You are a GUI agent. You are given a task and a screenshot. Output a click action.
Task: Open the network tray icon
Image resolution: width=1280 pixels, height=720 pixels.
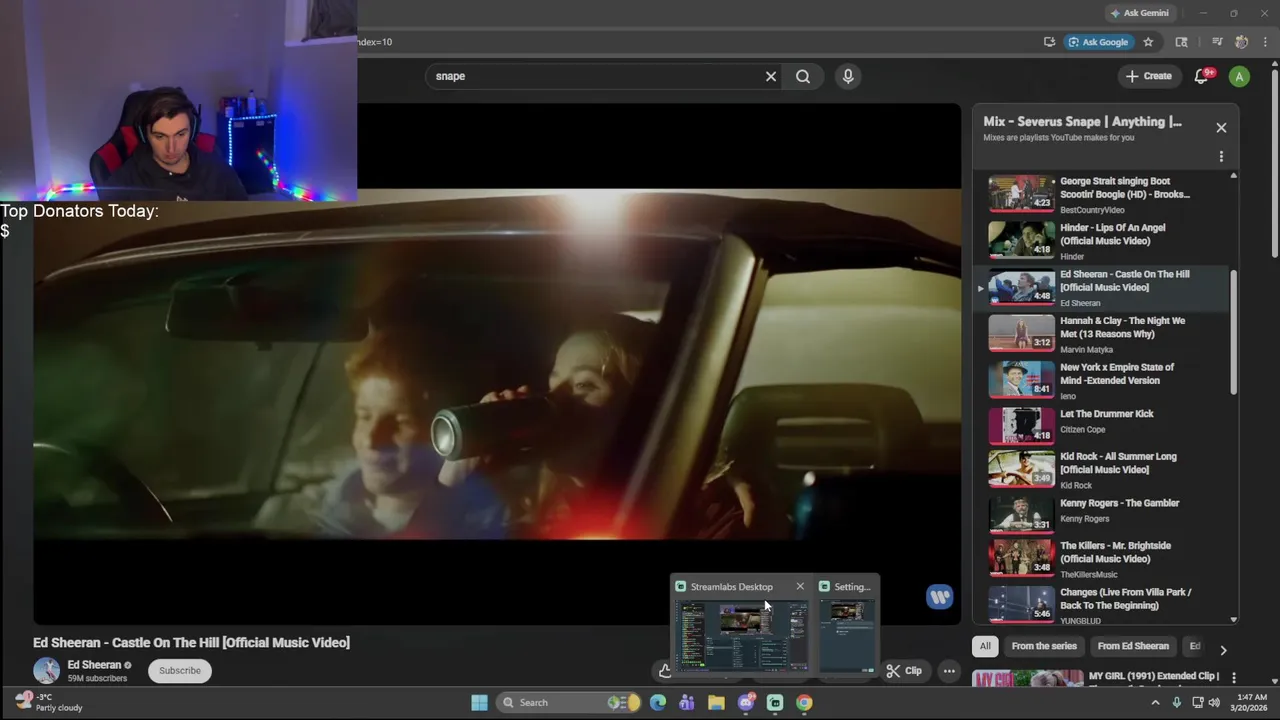point(1197,703)
